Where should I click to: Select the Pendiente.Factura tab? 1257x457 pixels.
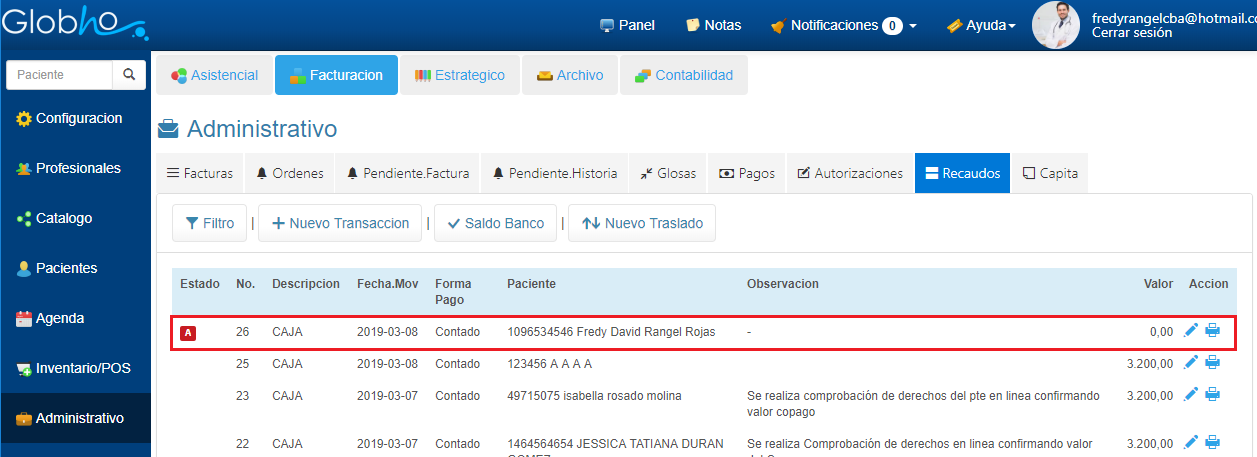point(407,173)
